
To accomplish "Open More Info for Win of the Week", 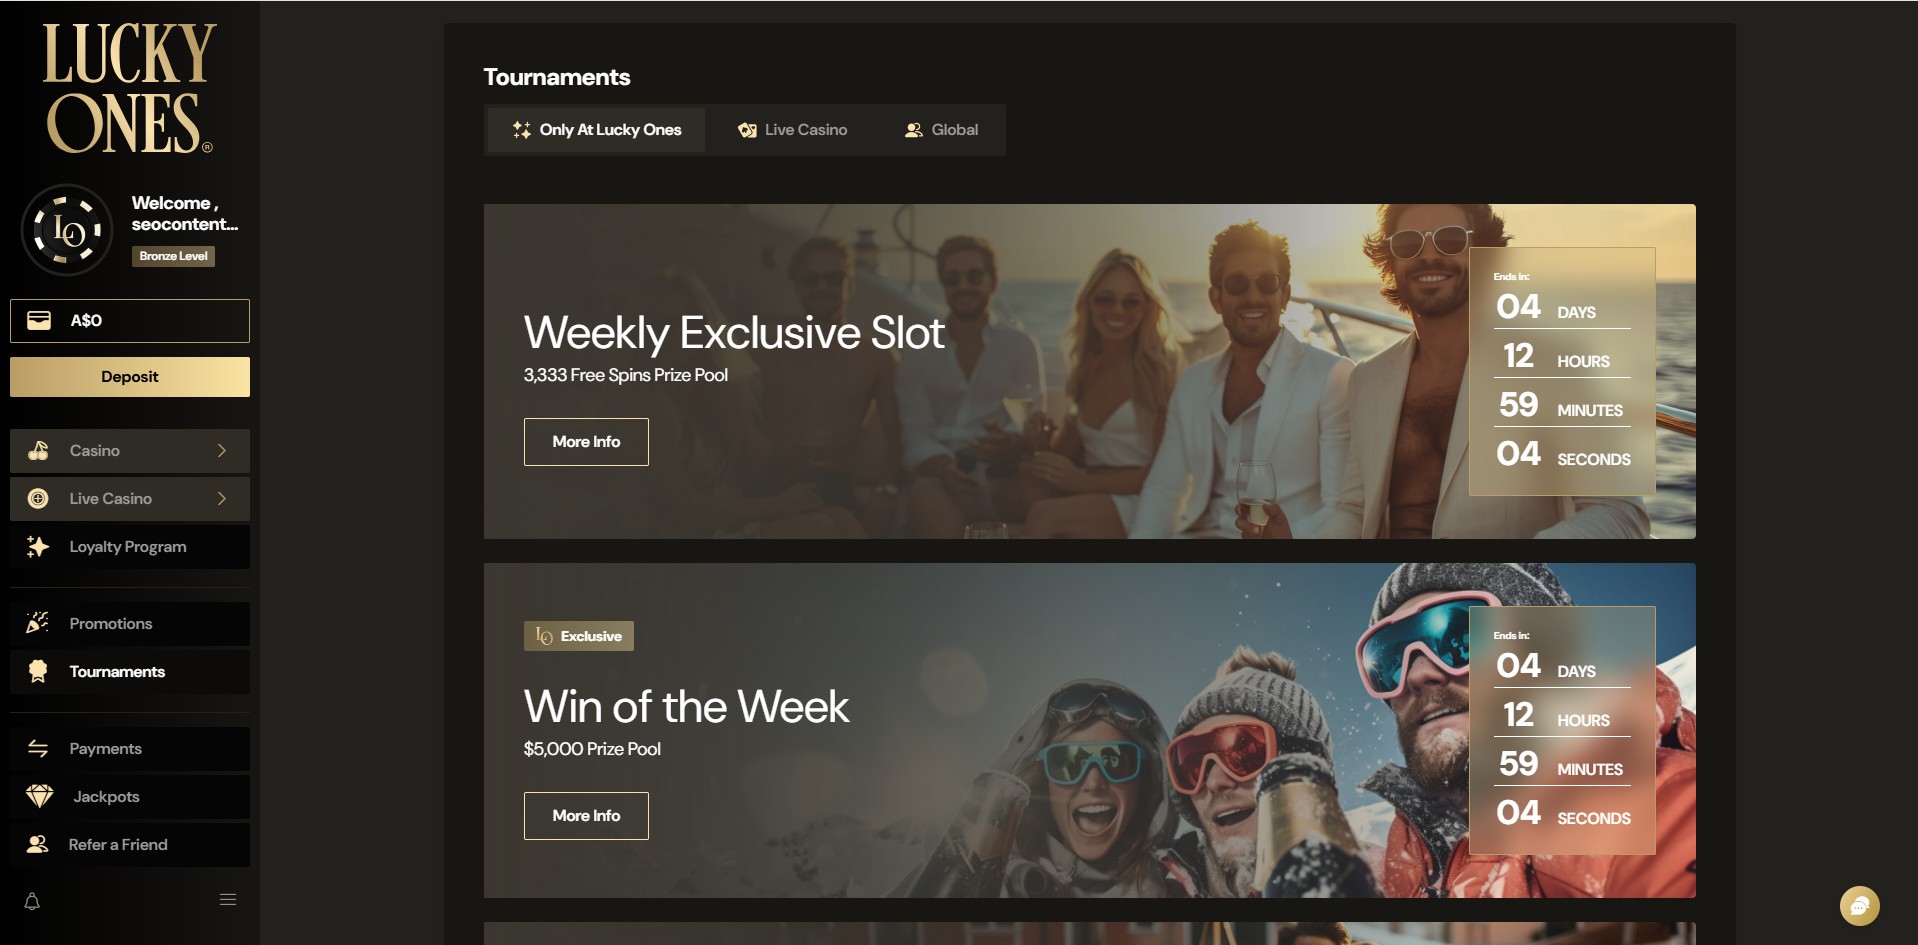I will click(586, 816).
